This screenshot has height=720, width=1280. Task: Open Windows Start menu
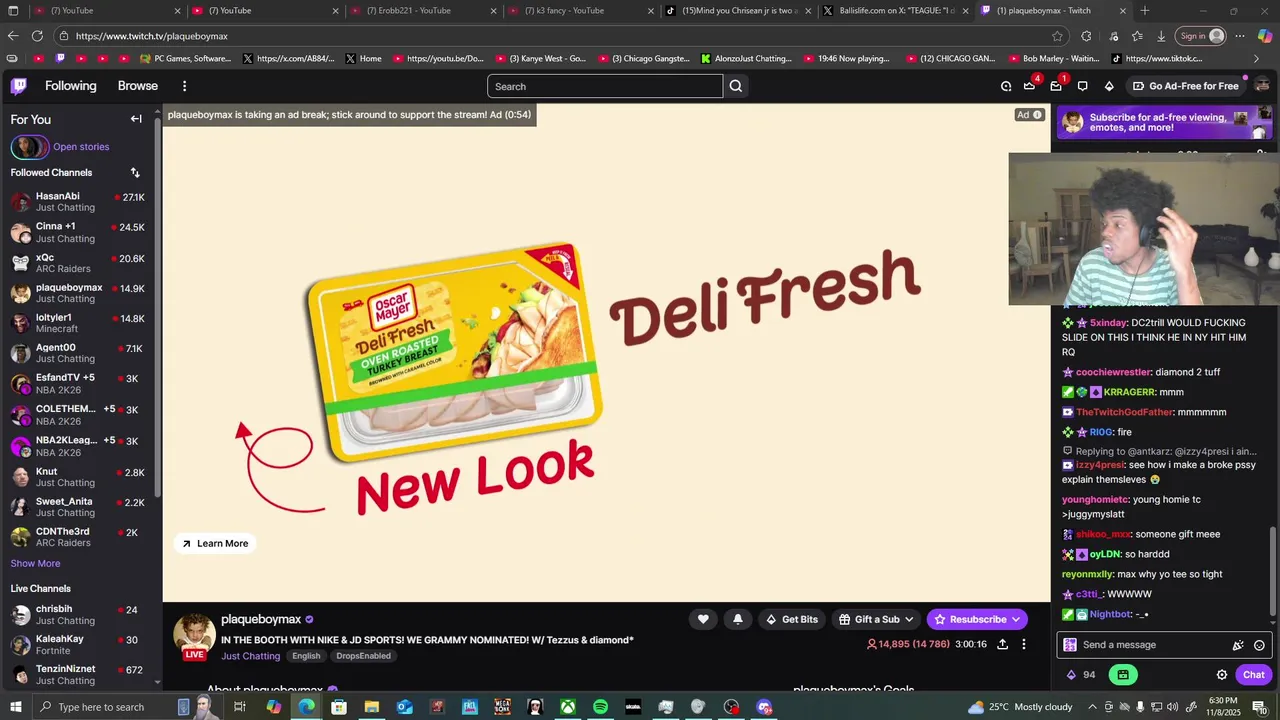[15, 707]
